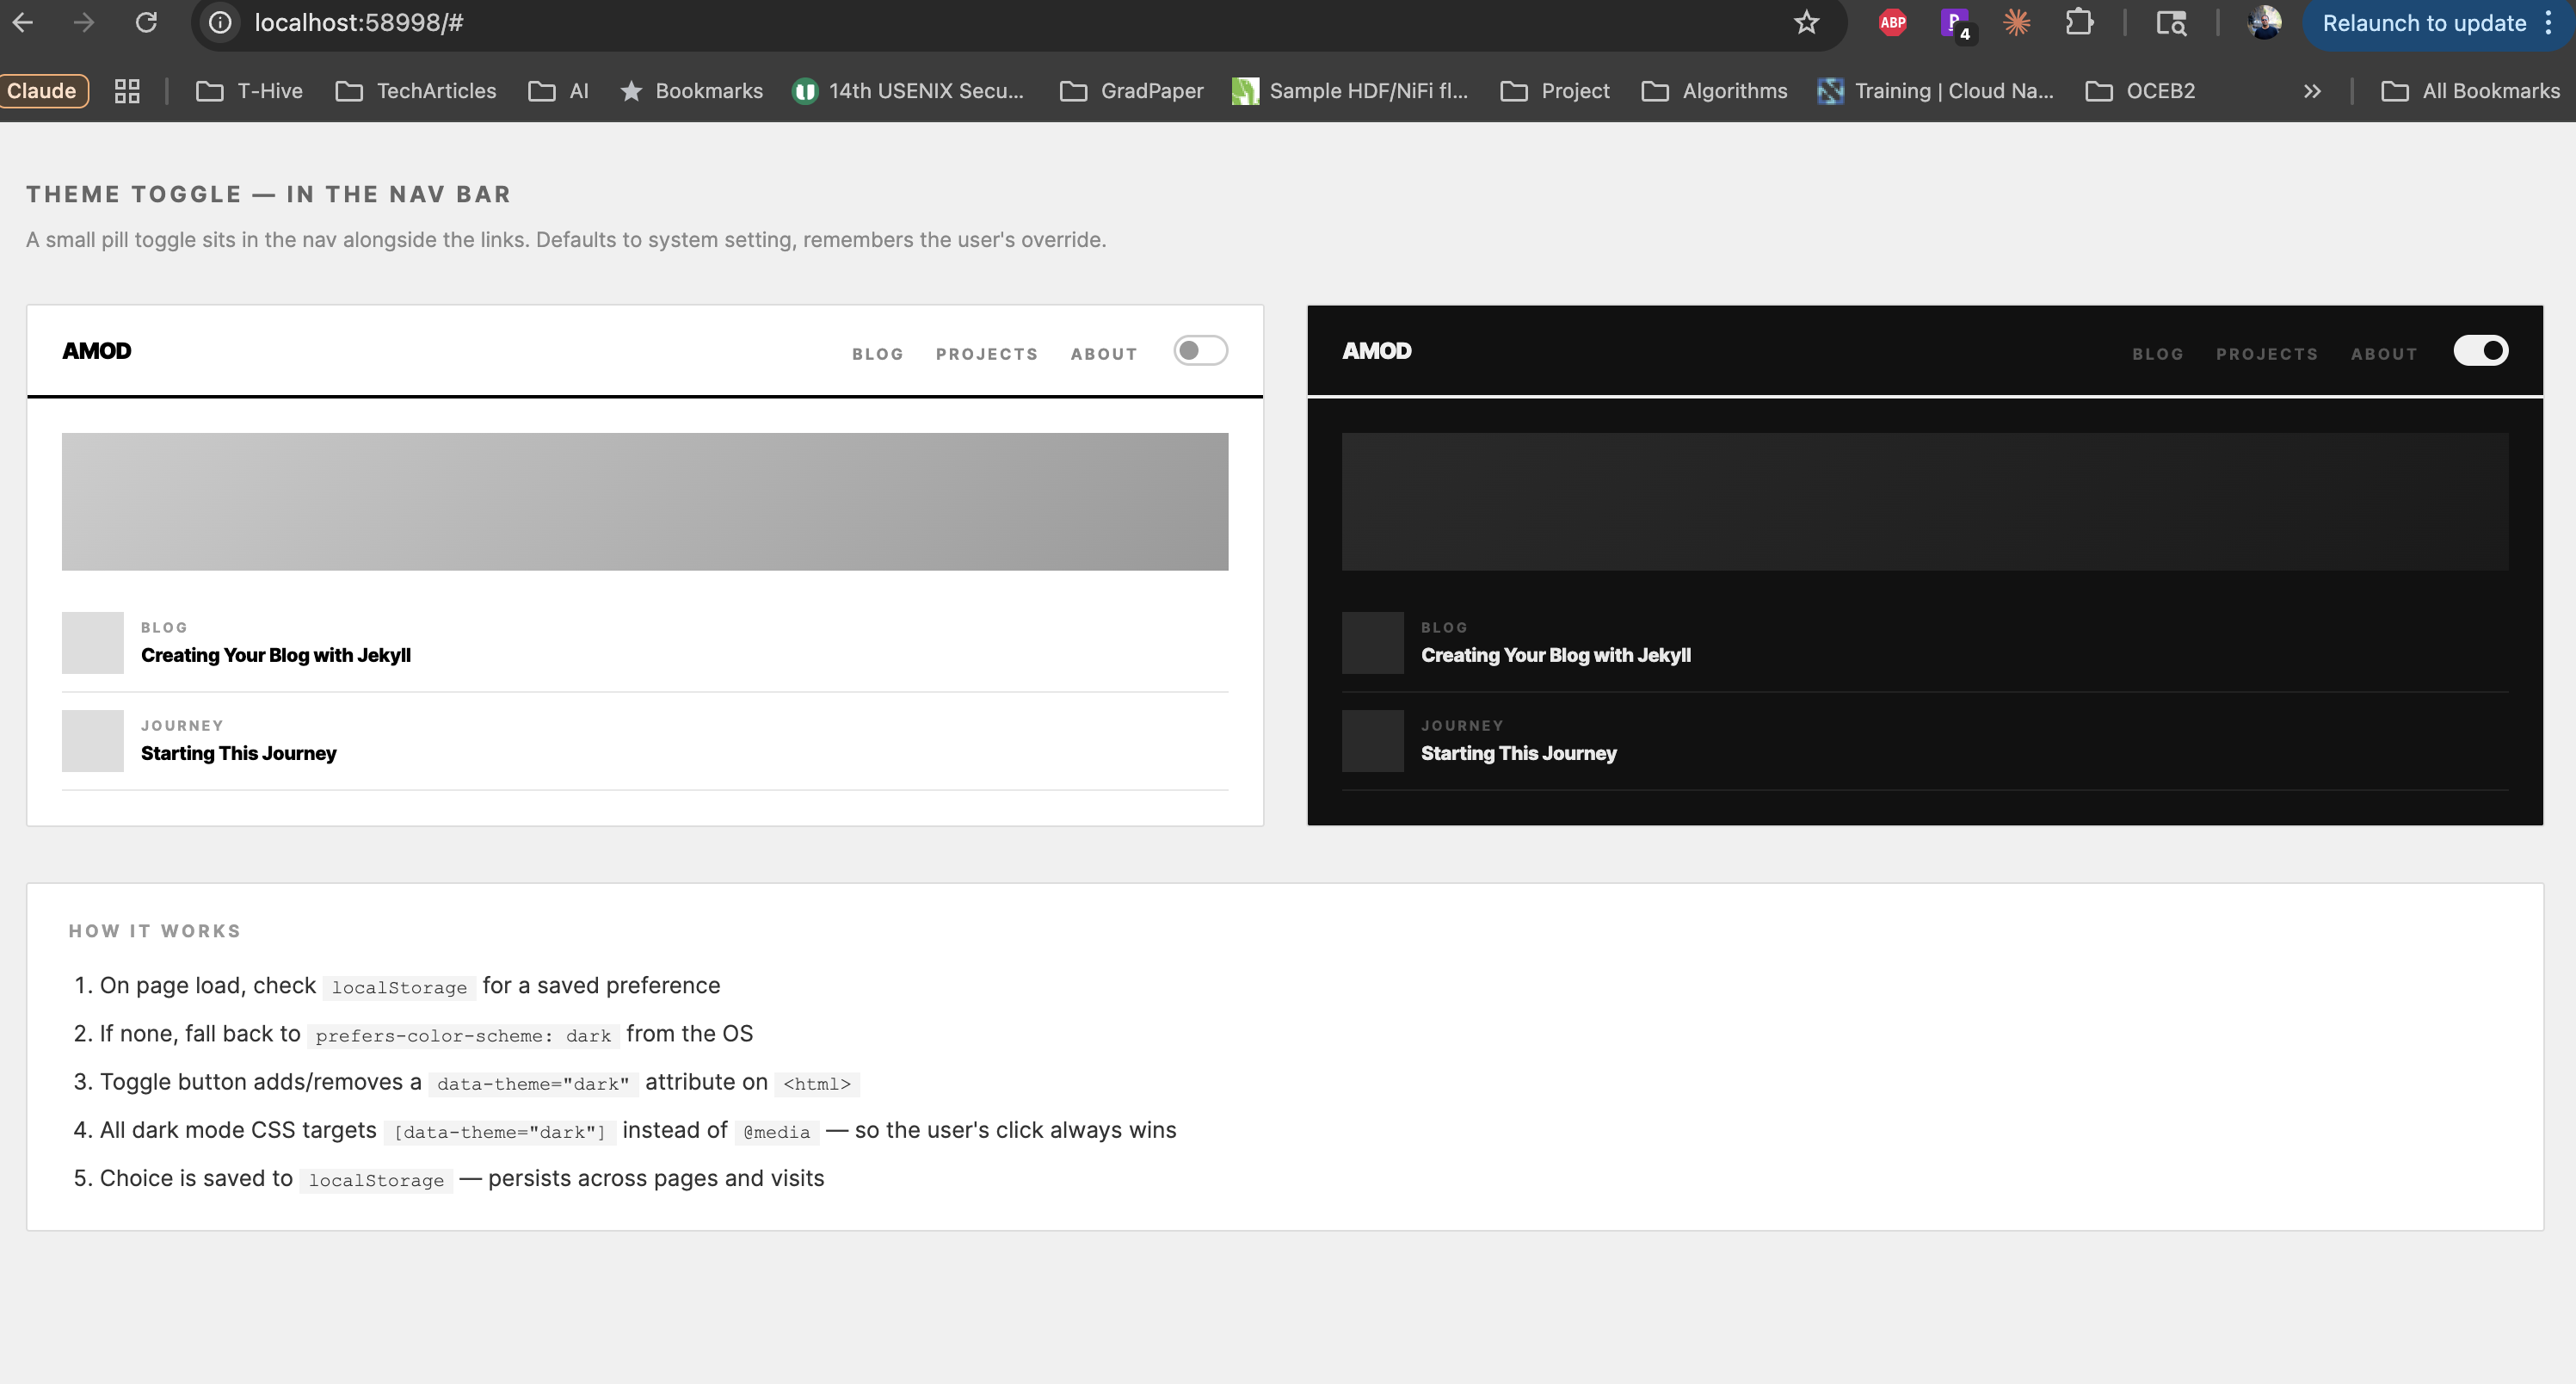Open the ABP Adblock Plus extension
The image size is (2576, 1384).
[x=1892, y=22]
